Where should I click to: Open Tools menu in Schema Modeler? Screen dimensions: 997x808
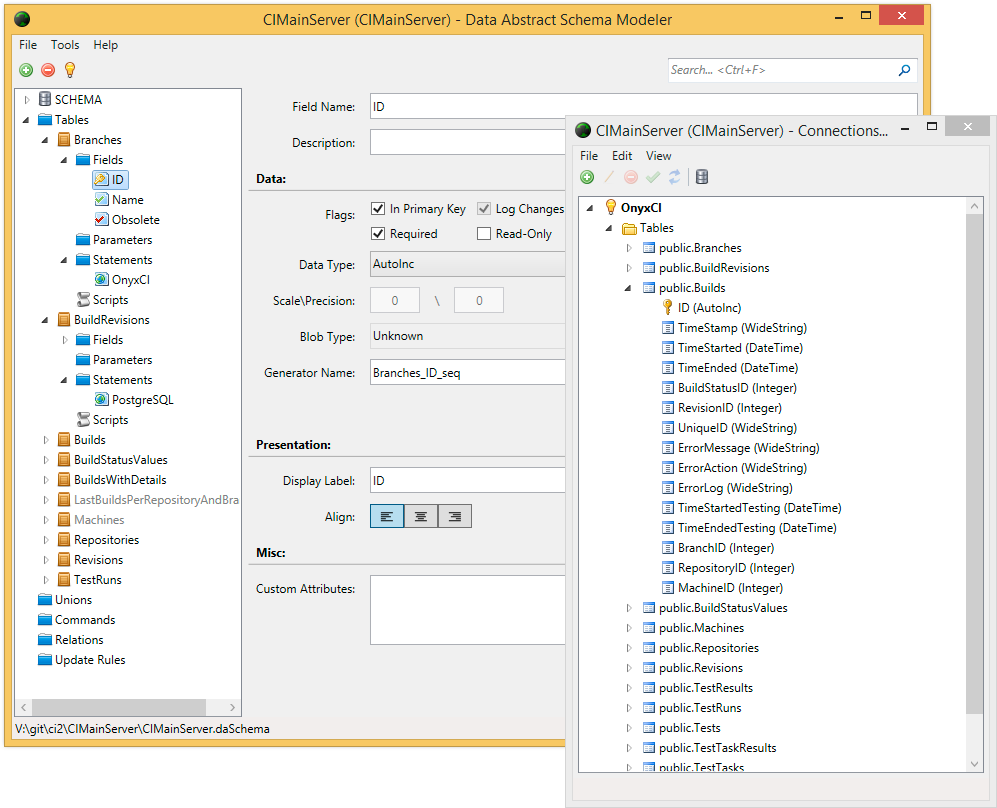65,45
